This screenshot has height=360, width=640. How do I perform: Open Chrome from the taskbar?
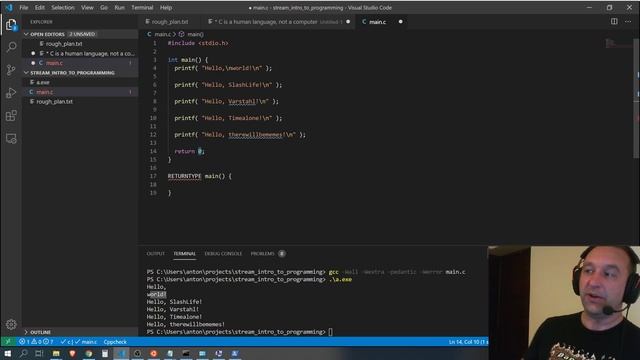pos(89,353)
